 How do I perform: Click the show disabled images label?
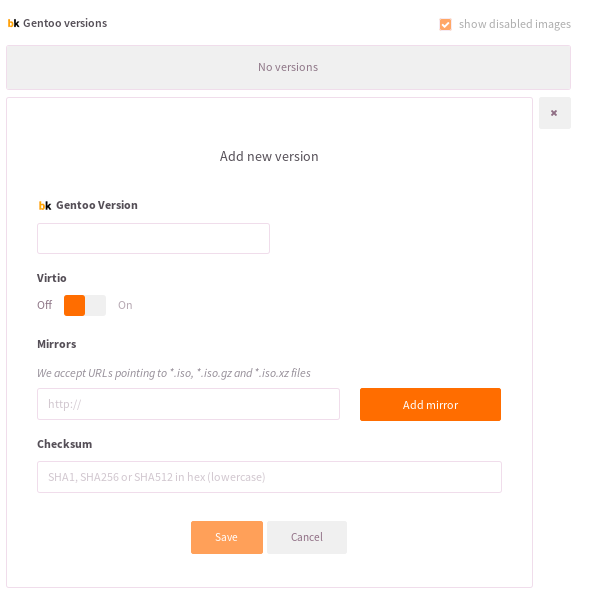coord(514,24)
